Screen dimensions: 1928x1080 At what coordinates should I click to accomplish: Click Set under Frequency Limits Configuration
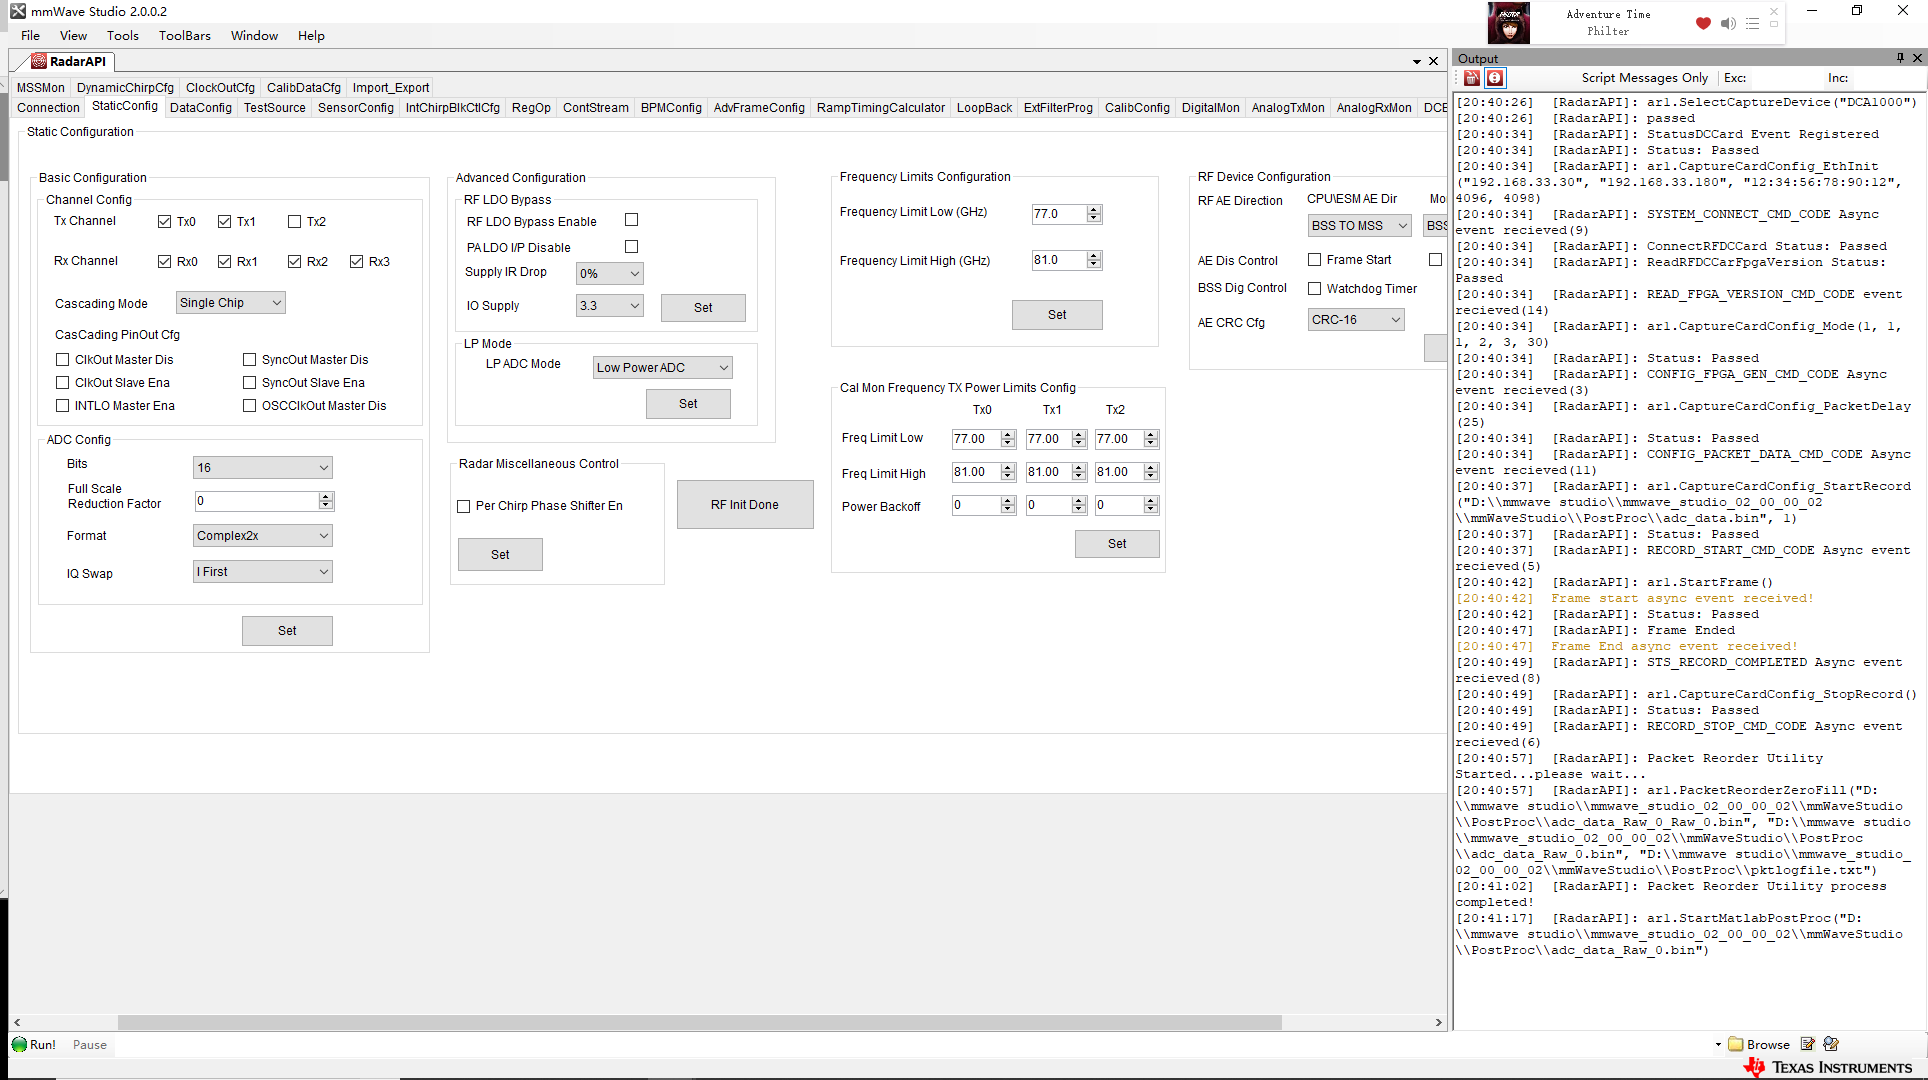1057,315
